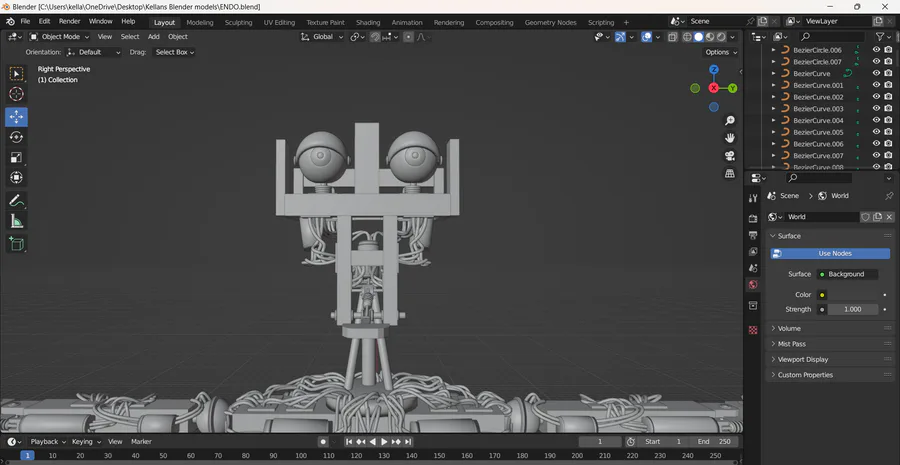This screenshot has width=900, height=465.
Task: Play the animation forward
Action: pos(384,441)
